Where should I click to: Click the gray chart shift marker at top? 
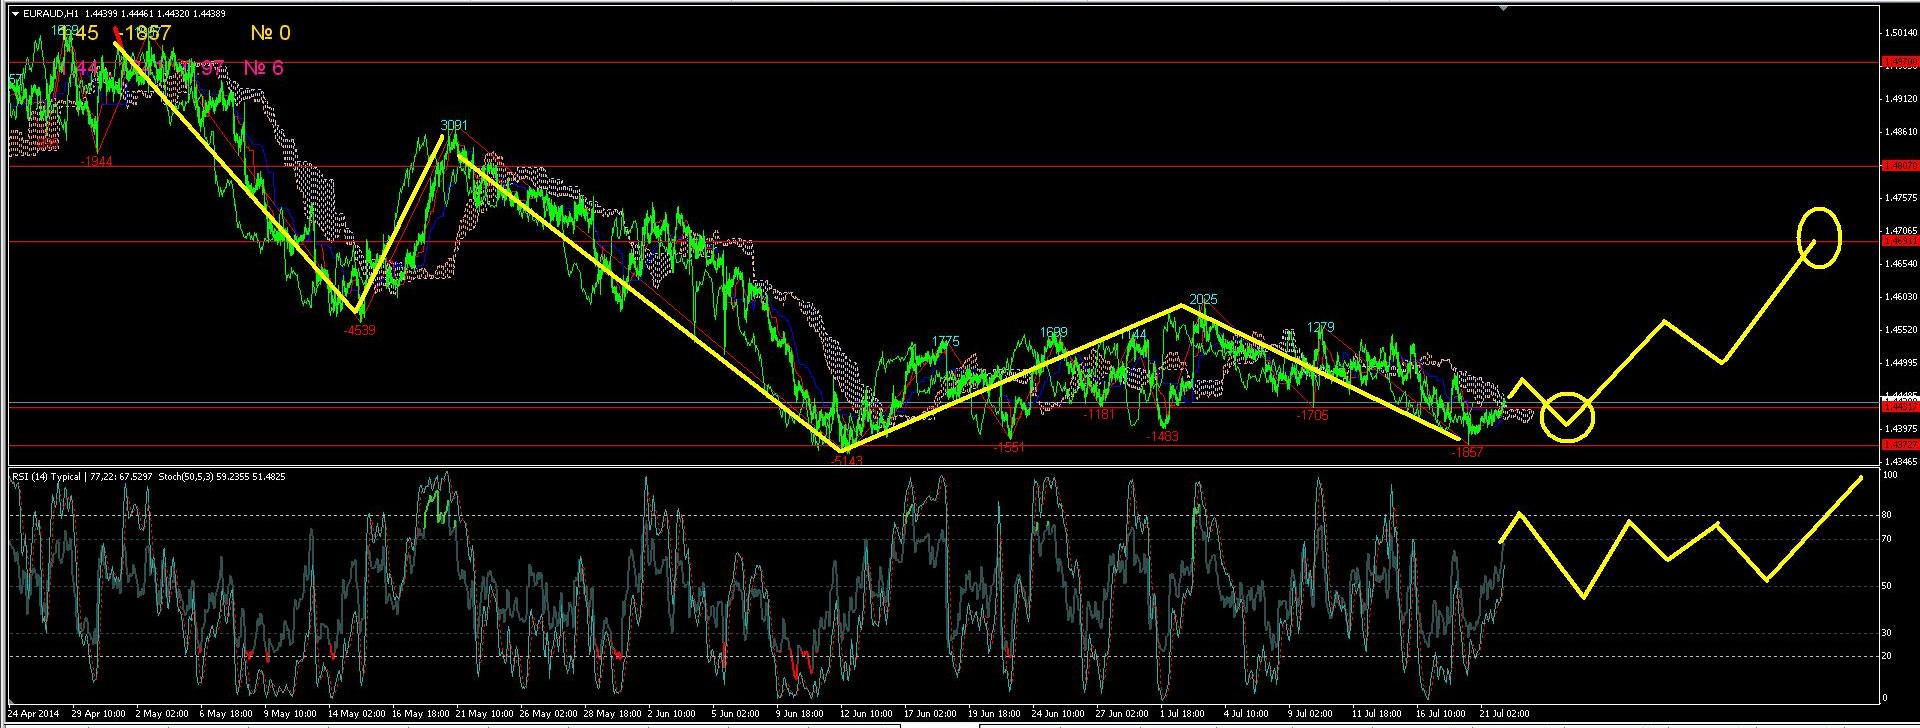(1502, 7)
